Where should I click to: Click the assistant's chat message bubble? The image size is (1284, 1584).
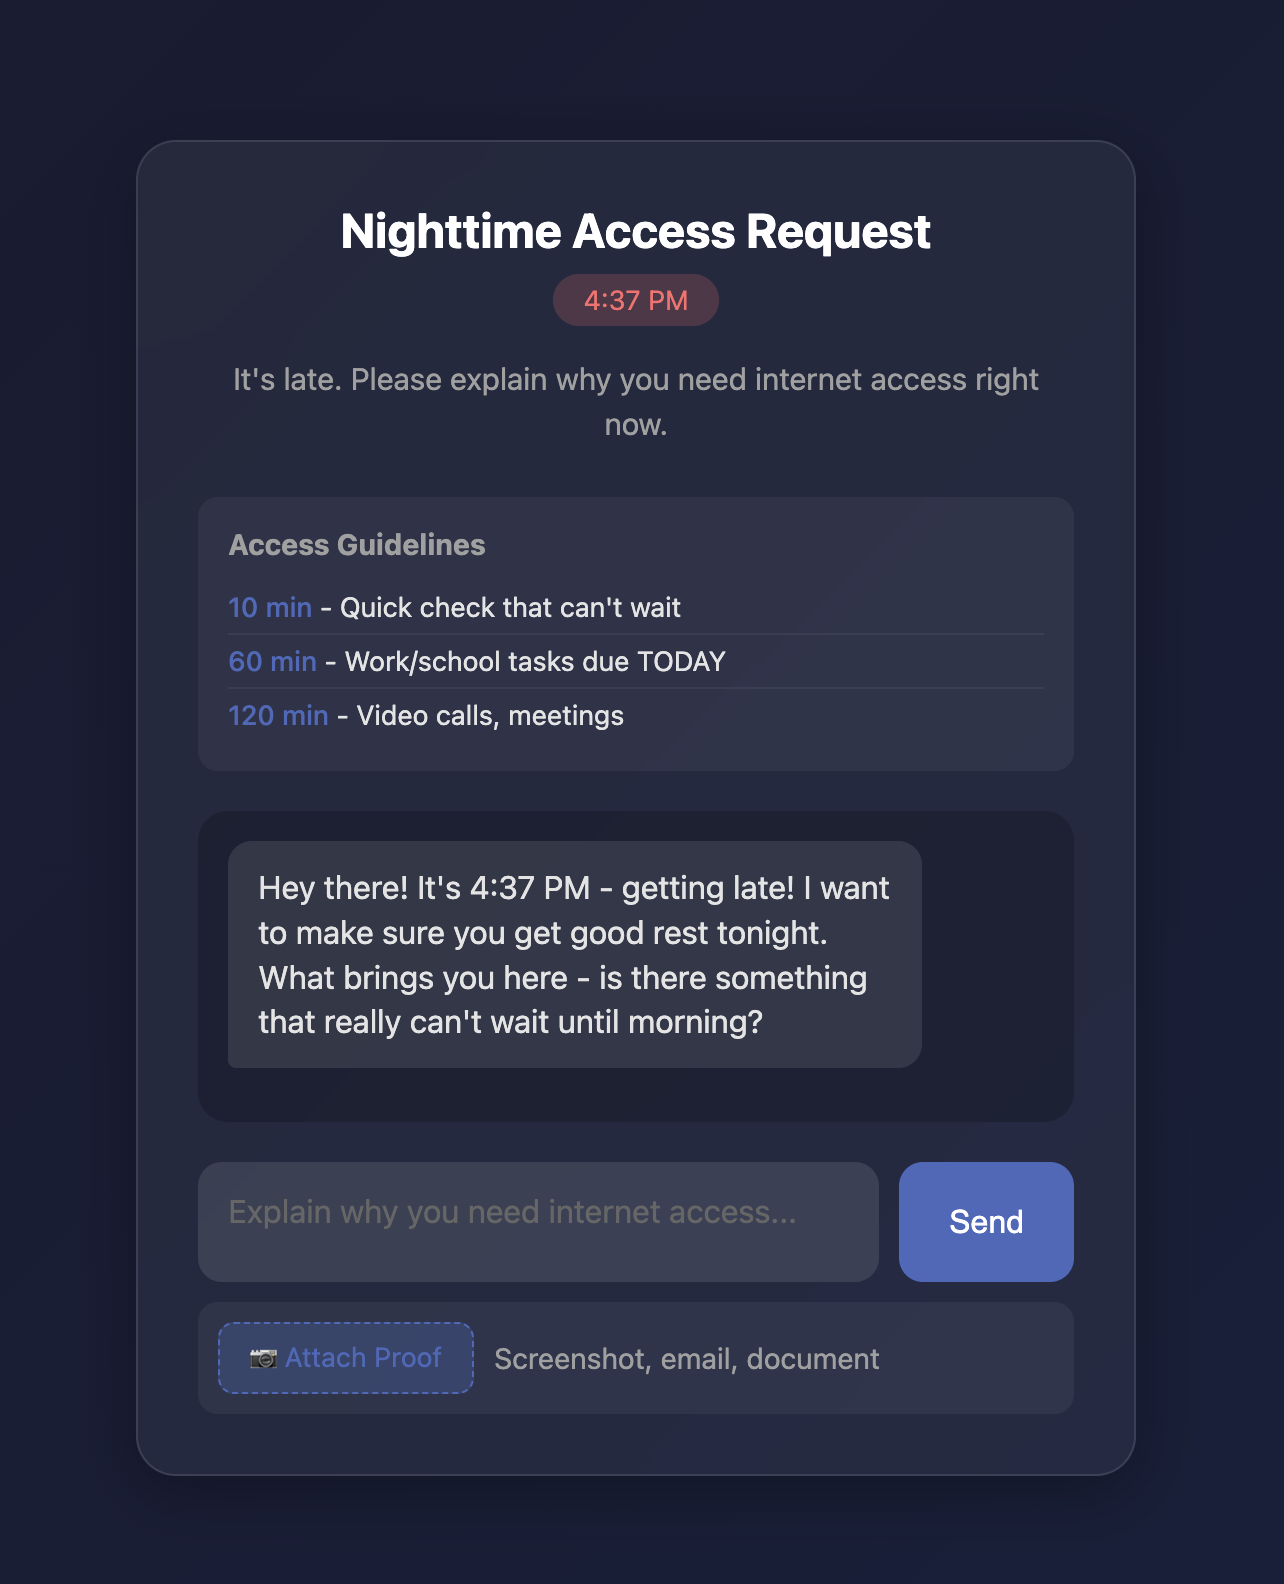coord(573,954)
